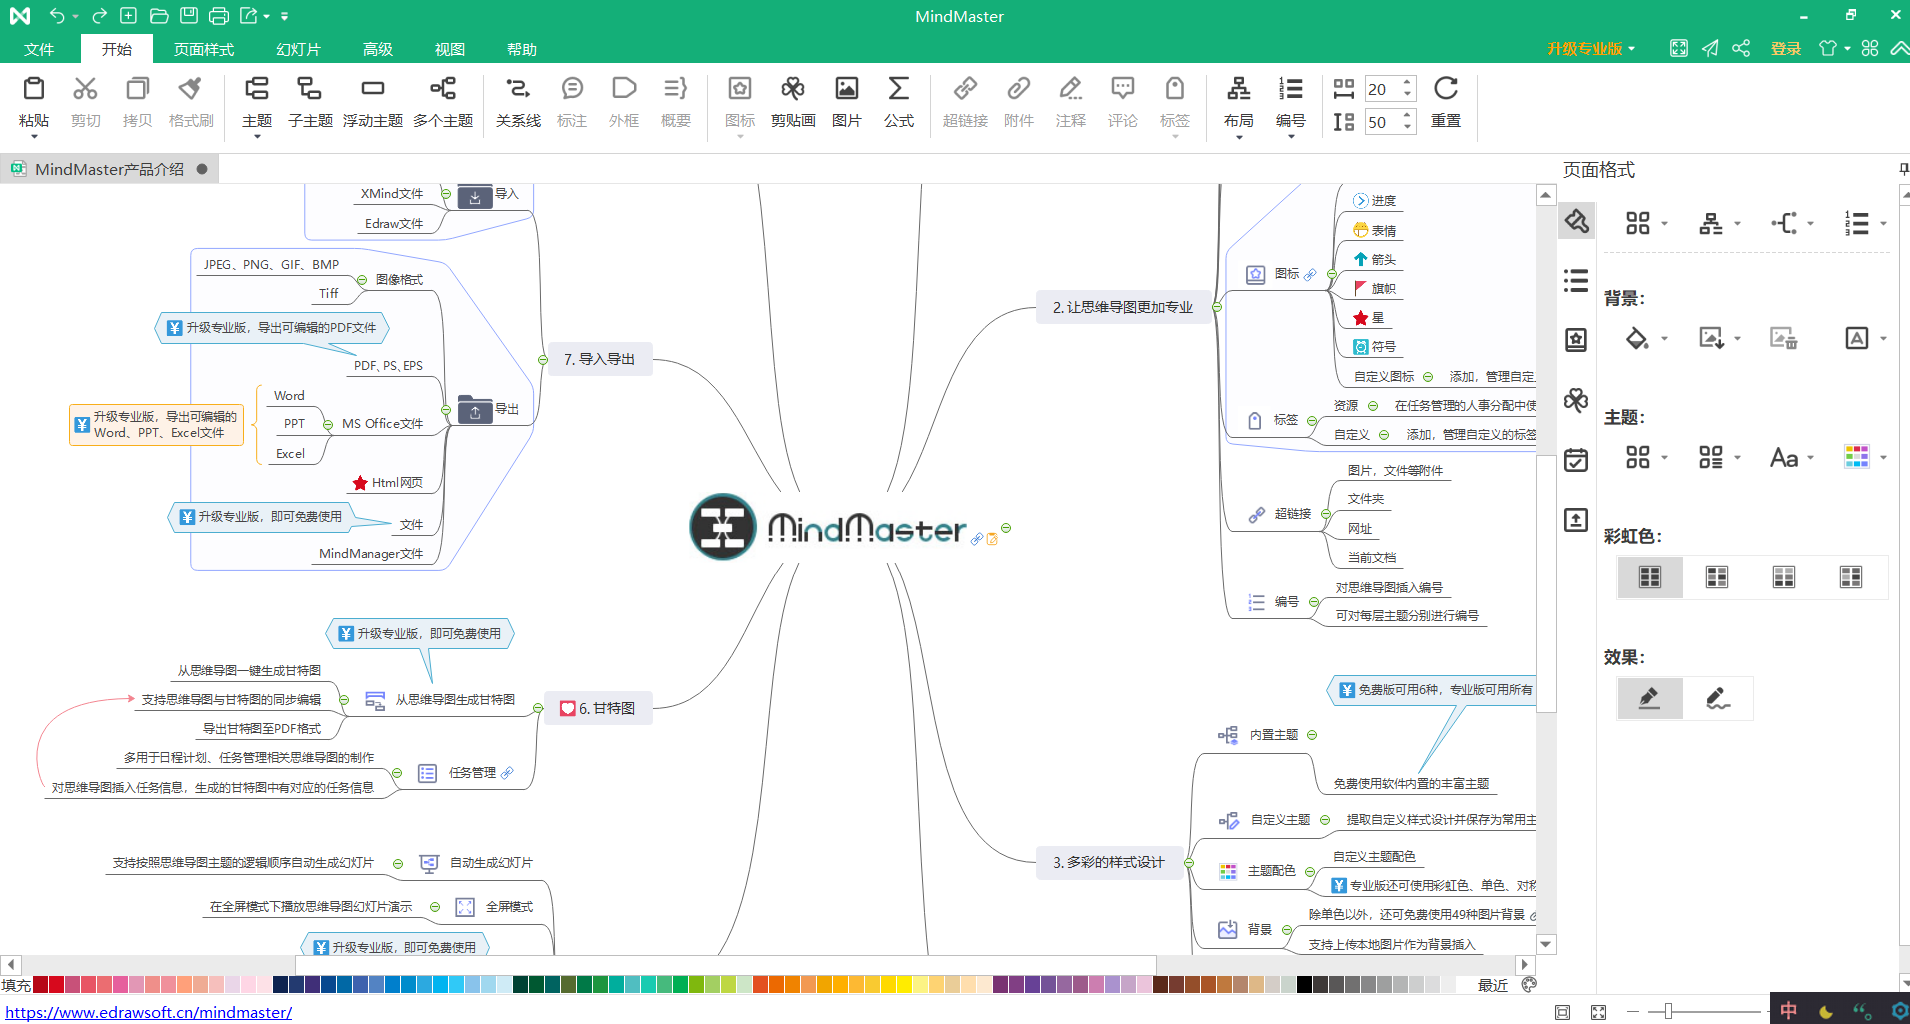Switch to the 视图 tab
The height and width of the screenshot is (1024, 1910).
450,49
